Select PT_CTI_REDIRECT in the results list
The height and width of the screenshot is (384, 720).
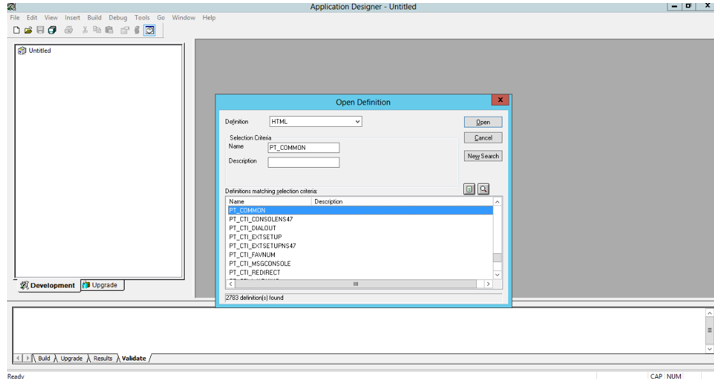tap(360, 272)
